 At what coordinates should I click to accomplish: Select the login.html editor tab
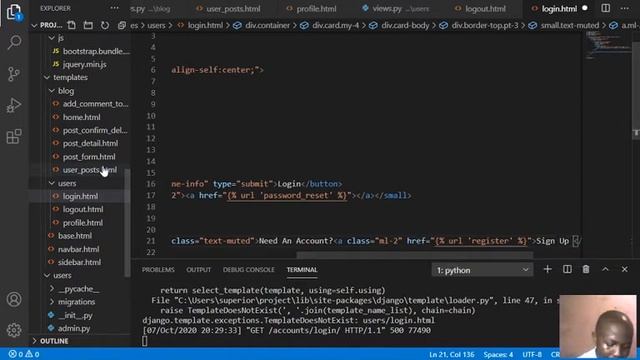tap(559, 9)
